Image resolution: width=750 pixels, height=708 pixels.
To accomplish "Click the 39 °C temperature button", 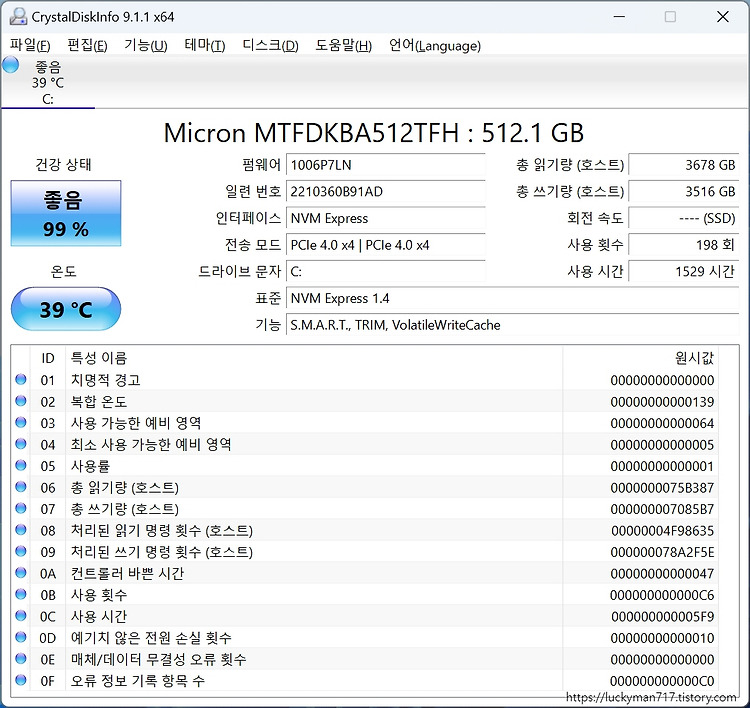I will pyautogui.click(x=66, y=309).
